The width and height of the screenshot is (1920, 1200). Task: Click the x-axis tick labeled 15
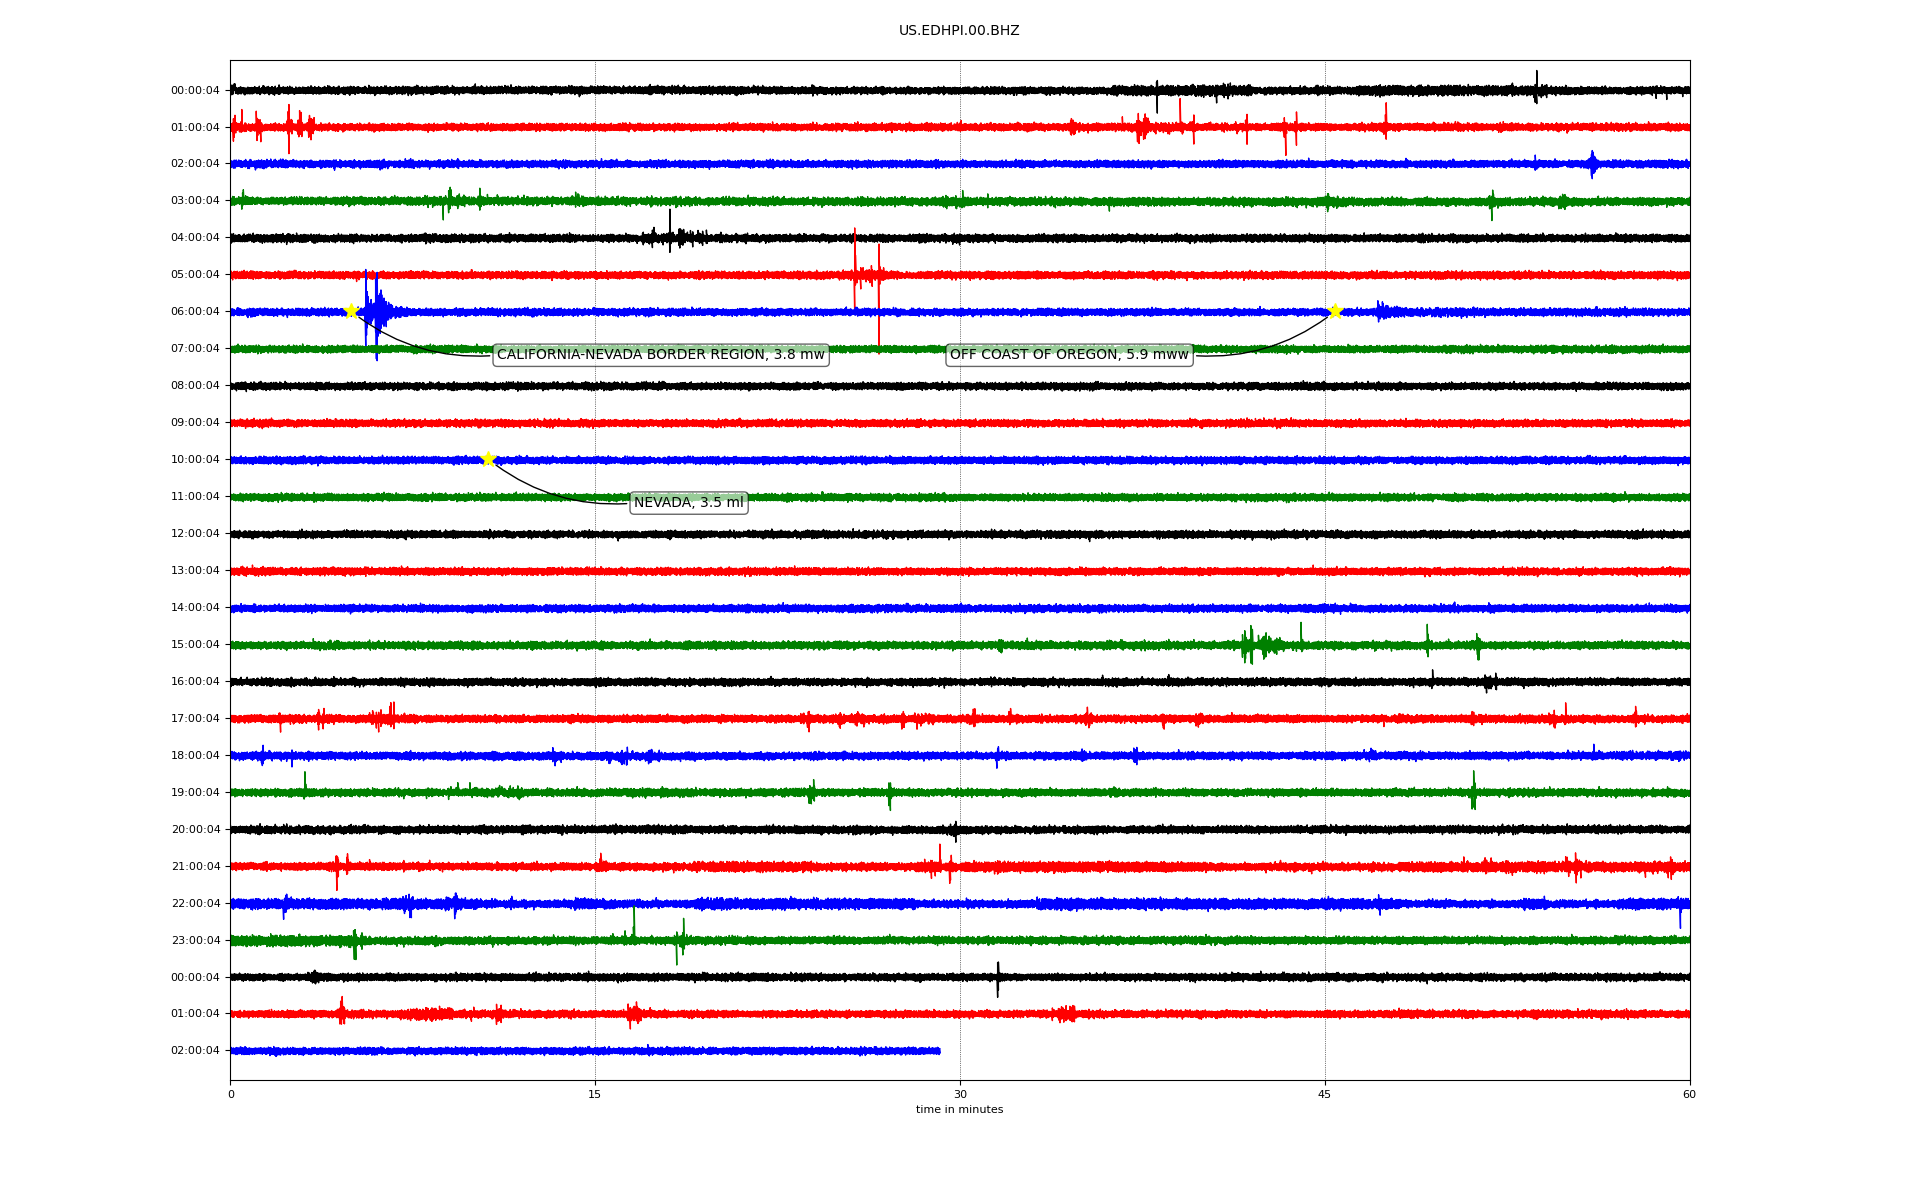(595, 1095)
